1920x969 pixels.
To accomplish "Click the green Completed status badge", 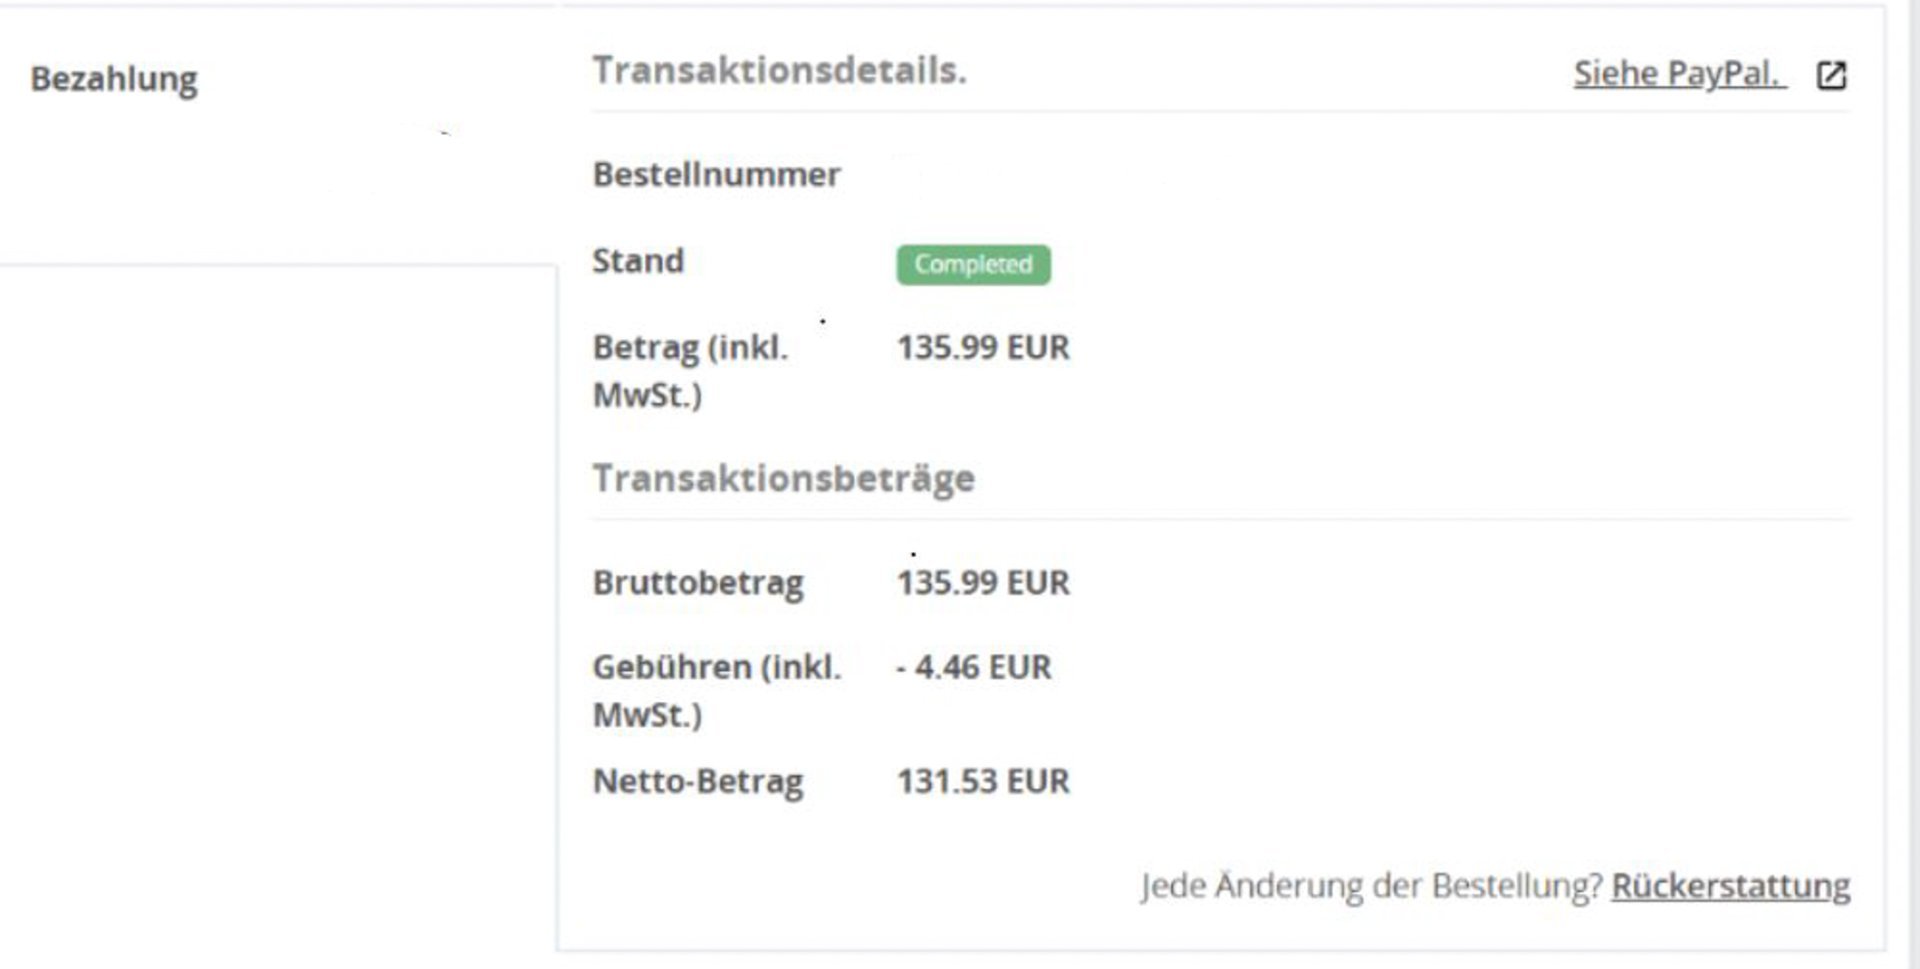I will (x=973, y=265).
